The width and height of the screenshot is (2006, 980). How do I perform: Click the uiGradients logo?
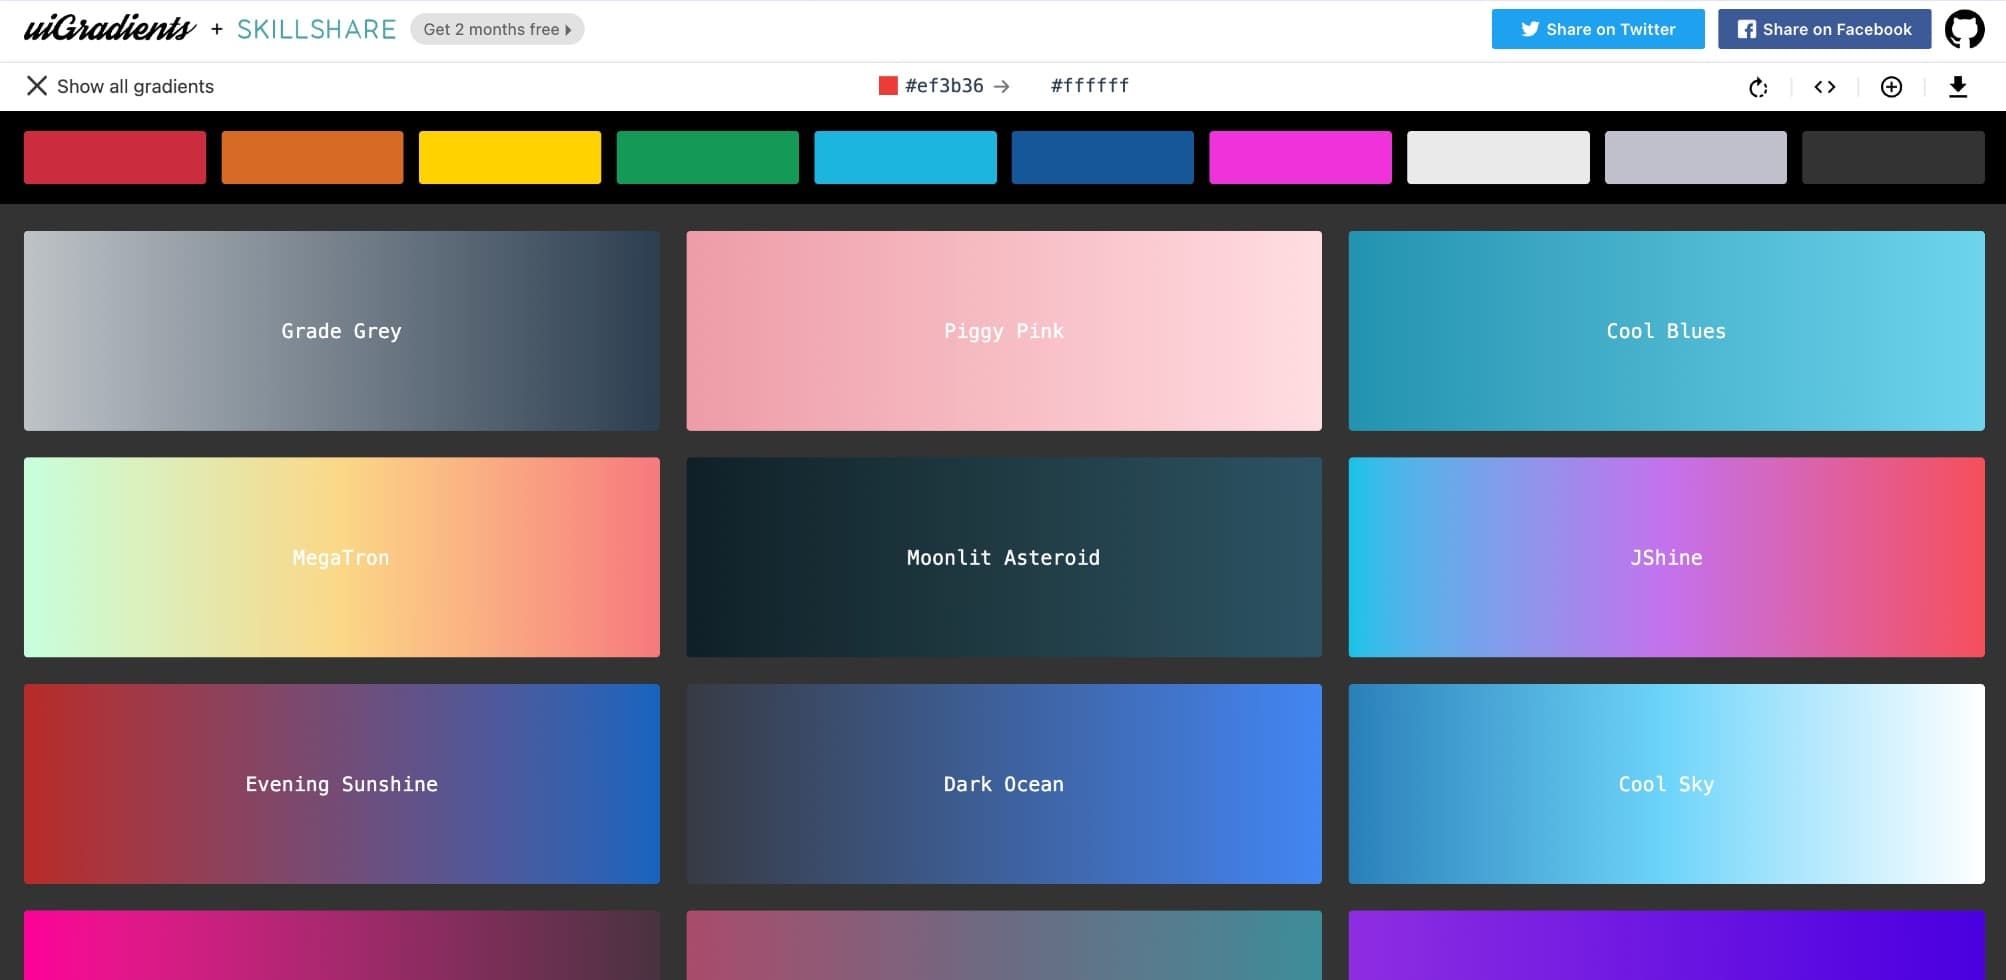[110, 29]
